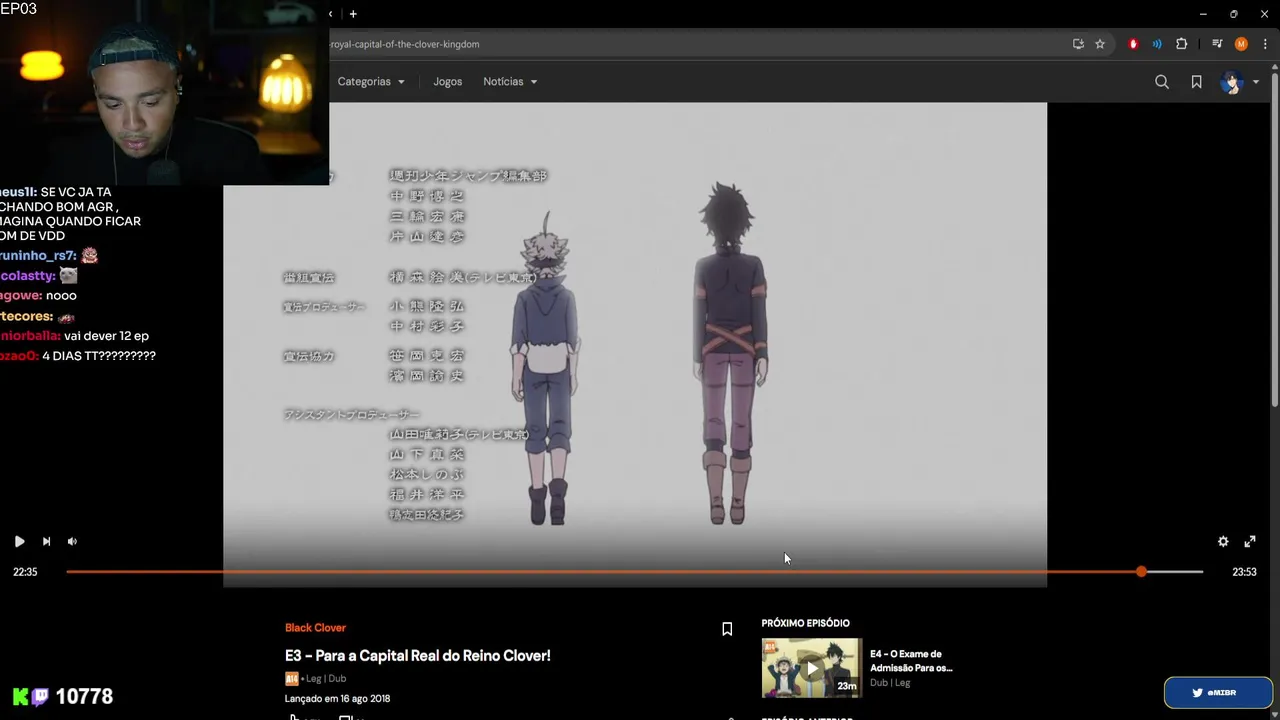Click the browser address bar URL
Image resolution: width=1280 pixels, height=720 pixels.
click(x=404, y=44)
